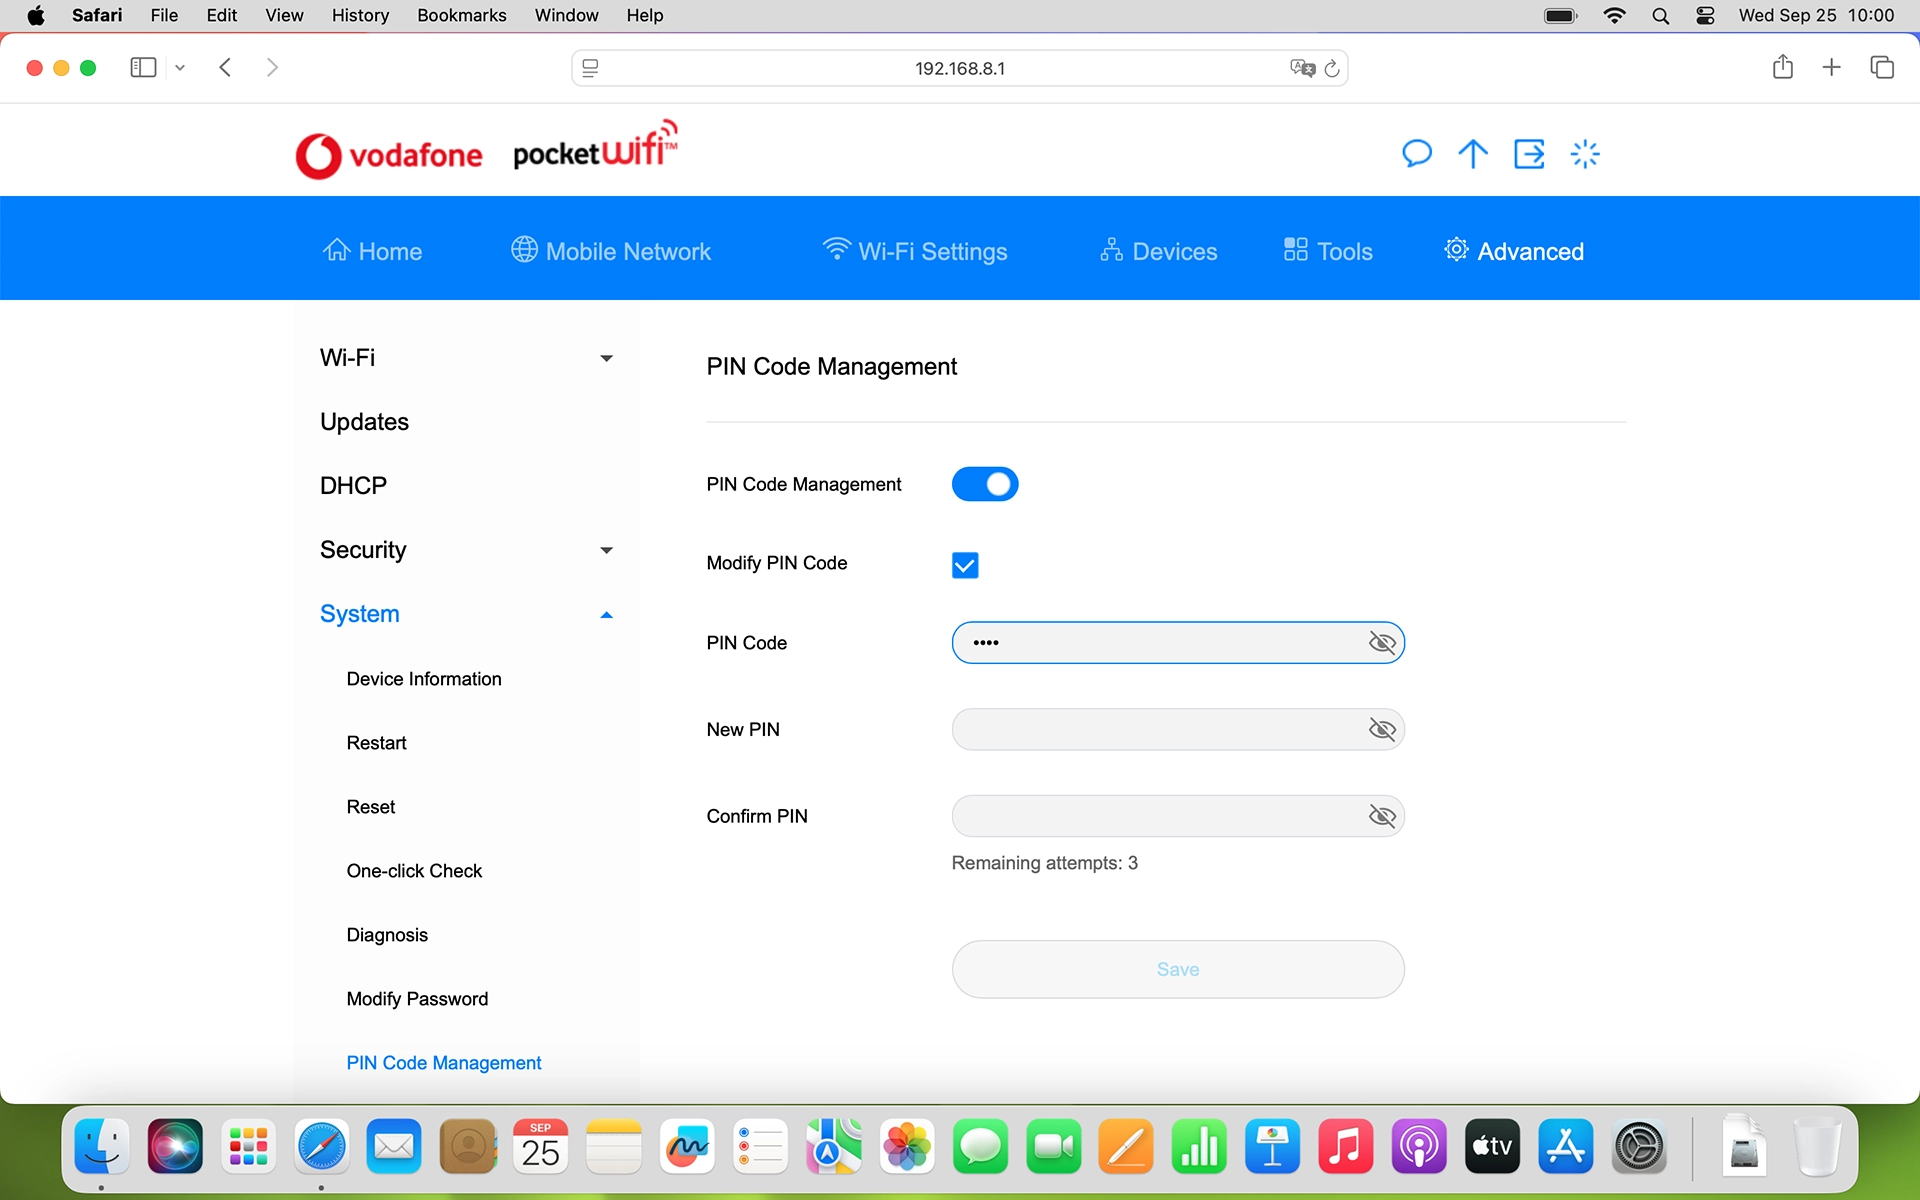Viewport: 1920px width, 1200px height.
Task: Turn off PIN Code Management switch
Action: [x=984, y=484]
